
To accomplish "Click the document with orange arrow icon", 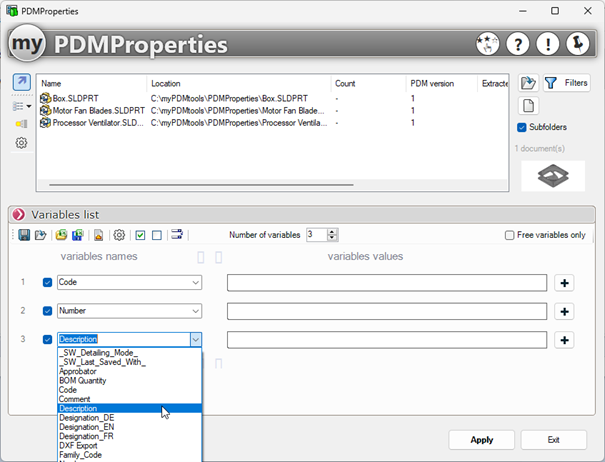I will (98, 235).
